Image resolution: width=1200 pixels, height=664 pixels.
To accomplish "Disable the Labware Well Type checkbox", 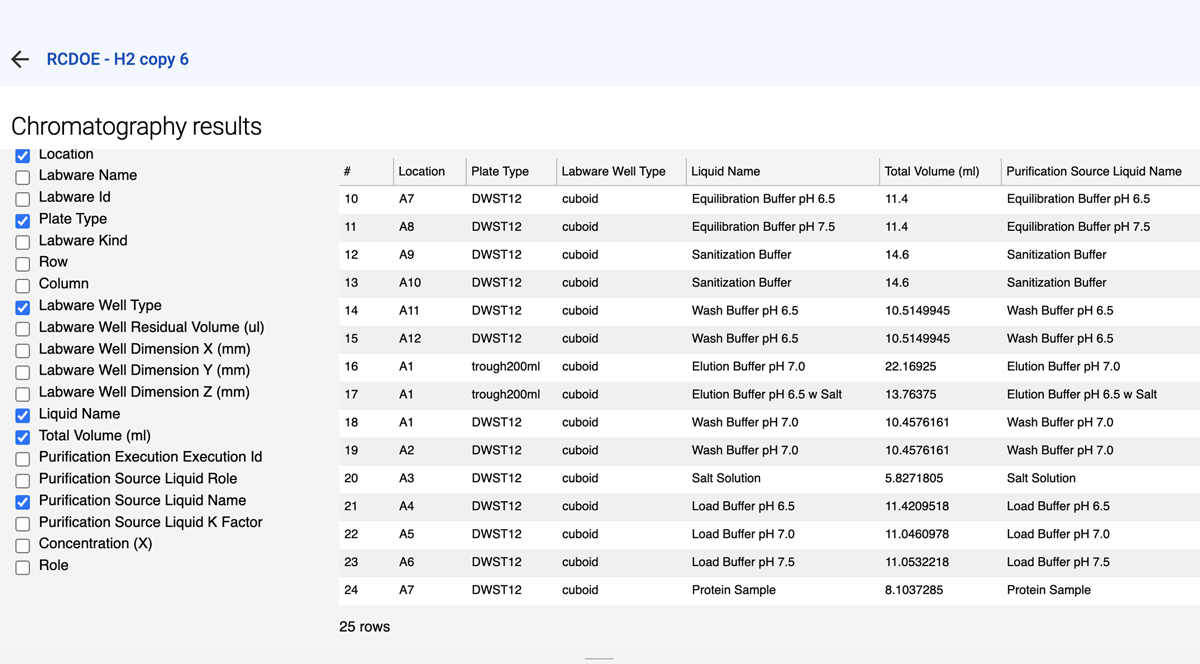I will [x=23, y=307].
